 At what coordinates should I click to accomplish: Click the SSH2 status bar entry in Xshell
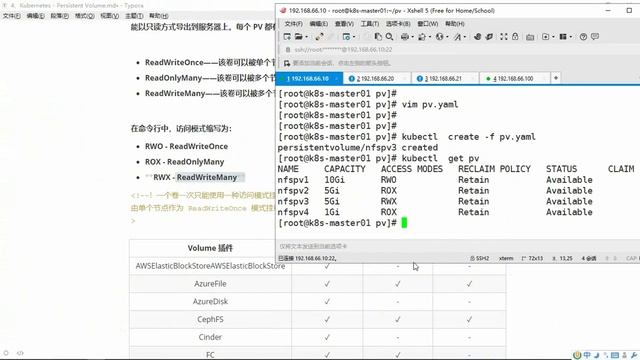coord(480,258)
